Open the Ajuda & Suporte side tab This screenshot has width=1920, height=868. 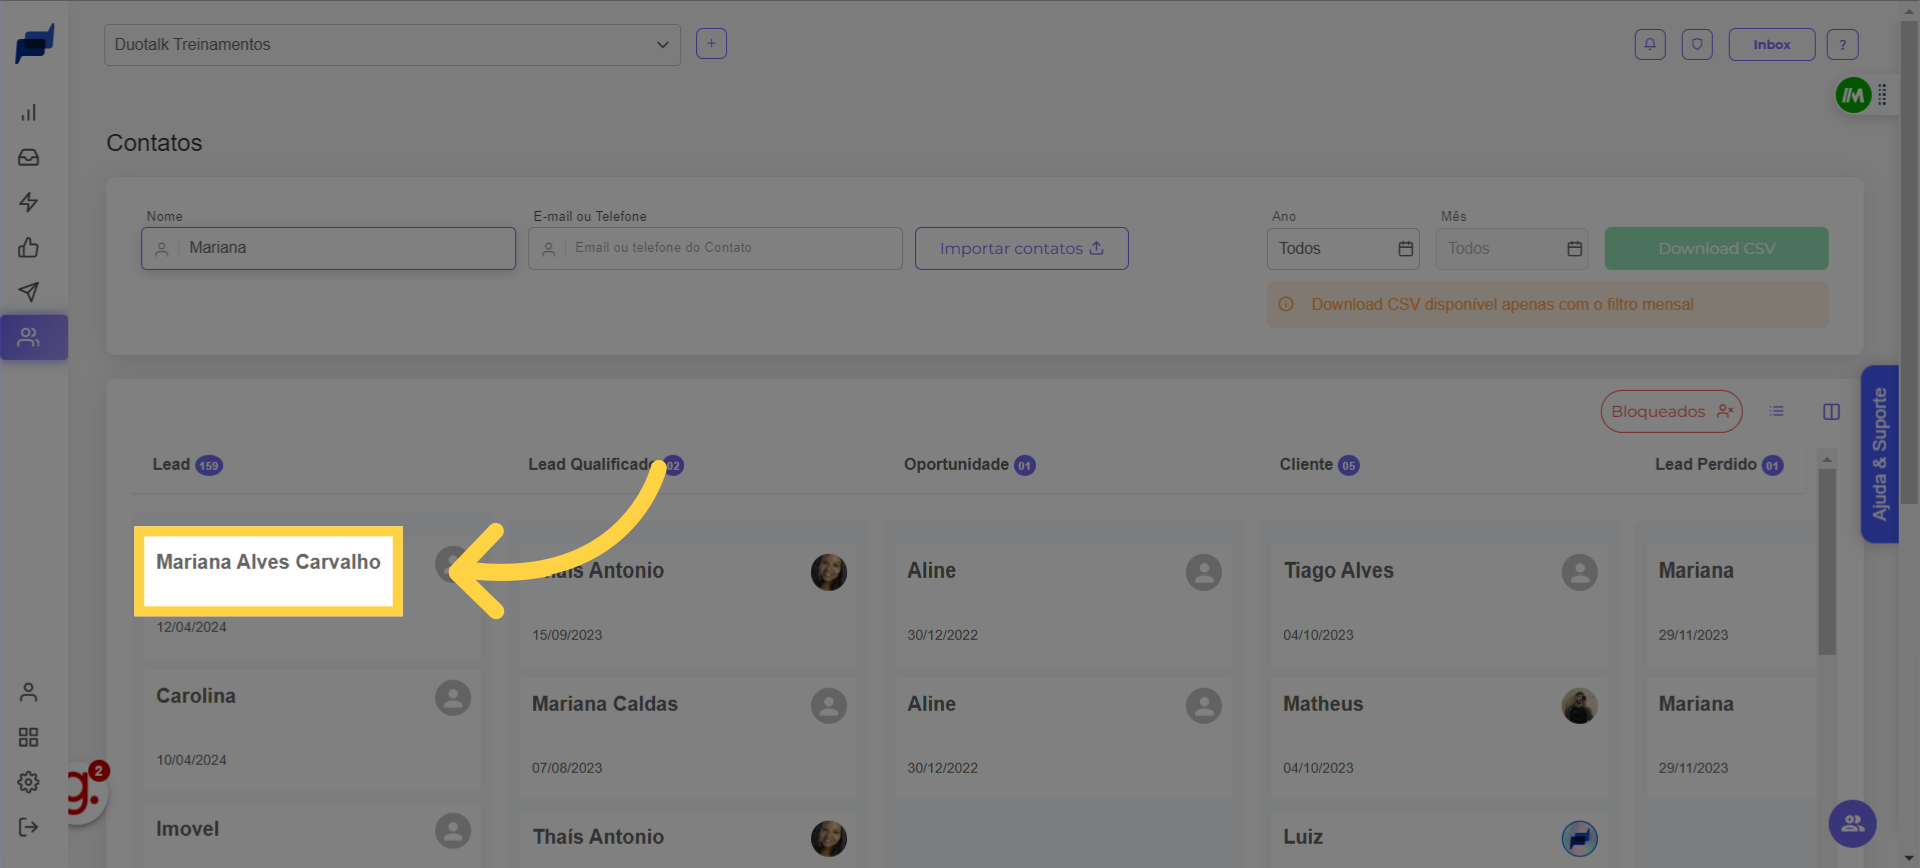1879,454
